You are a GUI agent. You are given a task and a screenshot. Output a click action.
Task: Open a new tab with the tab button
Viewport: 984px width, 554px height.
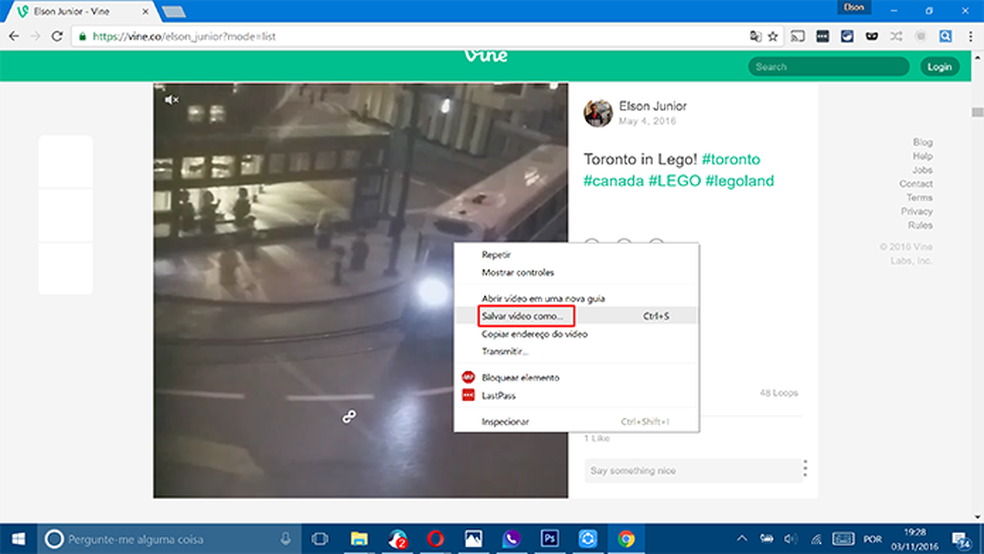[173, 12]
